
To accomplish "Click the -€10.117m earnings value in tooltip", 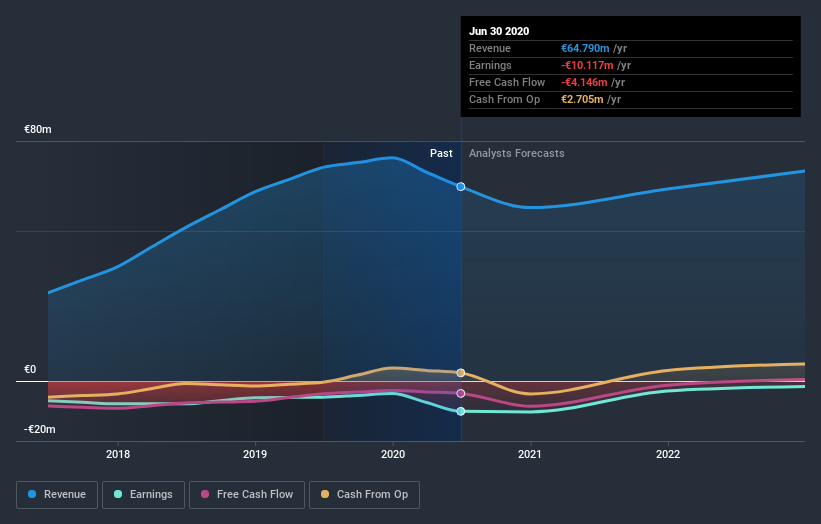I will [587, 65].
